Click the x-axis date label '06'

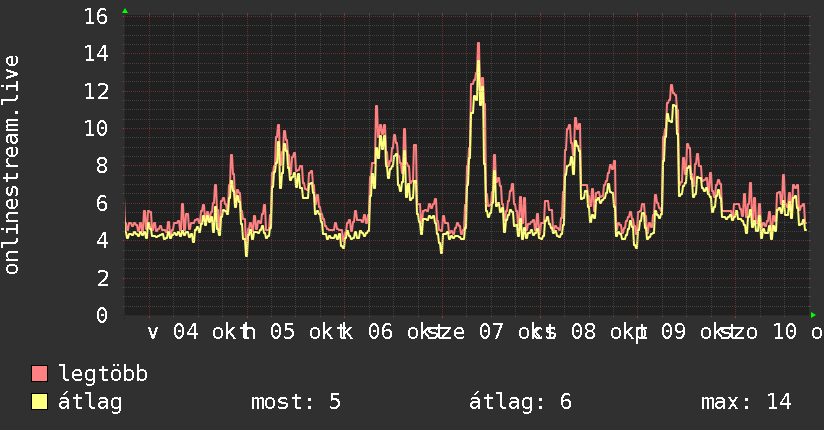380,332
